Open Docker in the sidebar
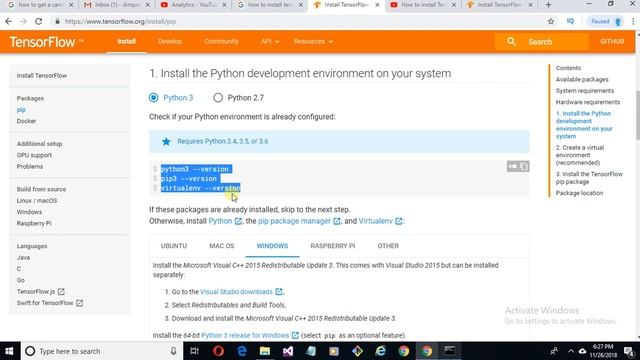This screenshot has width=640, height=360. point(26,121)
